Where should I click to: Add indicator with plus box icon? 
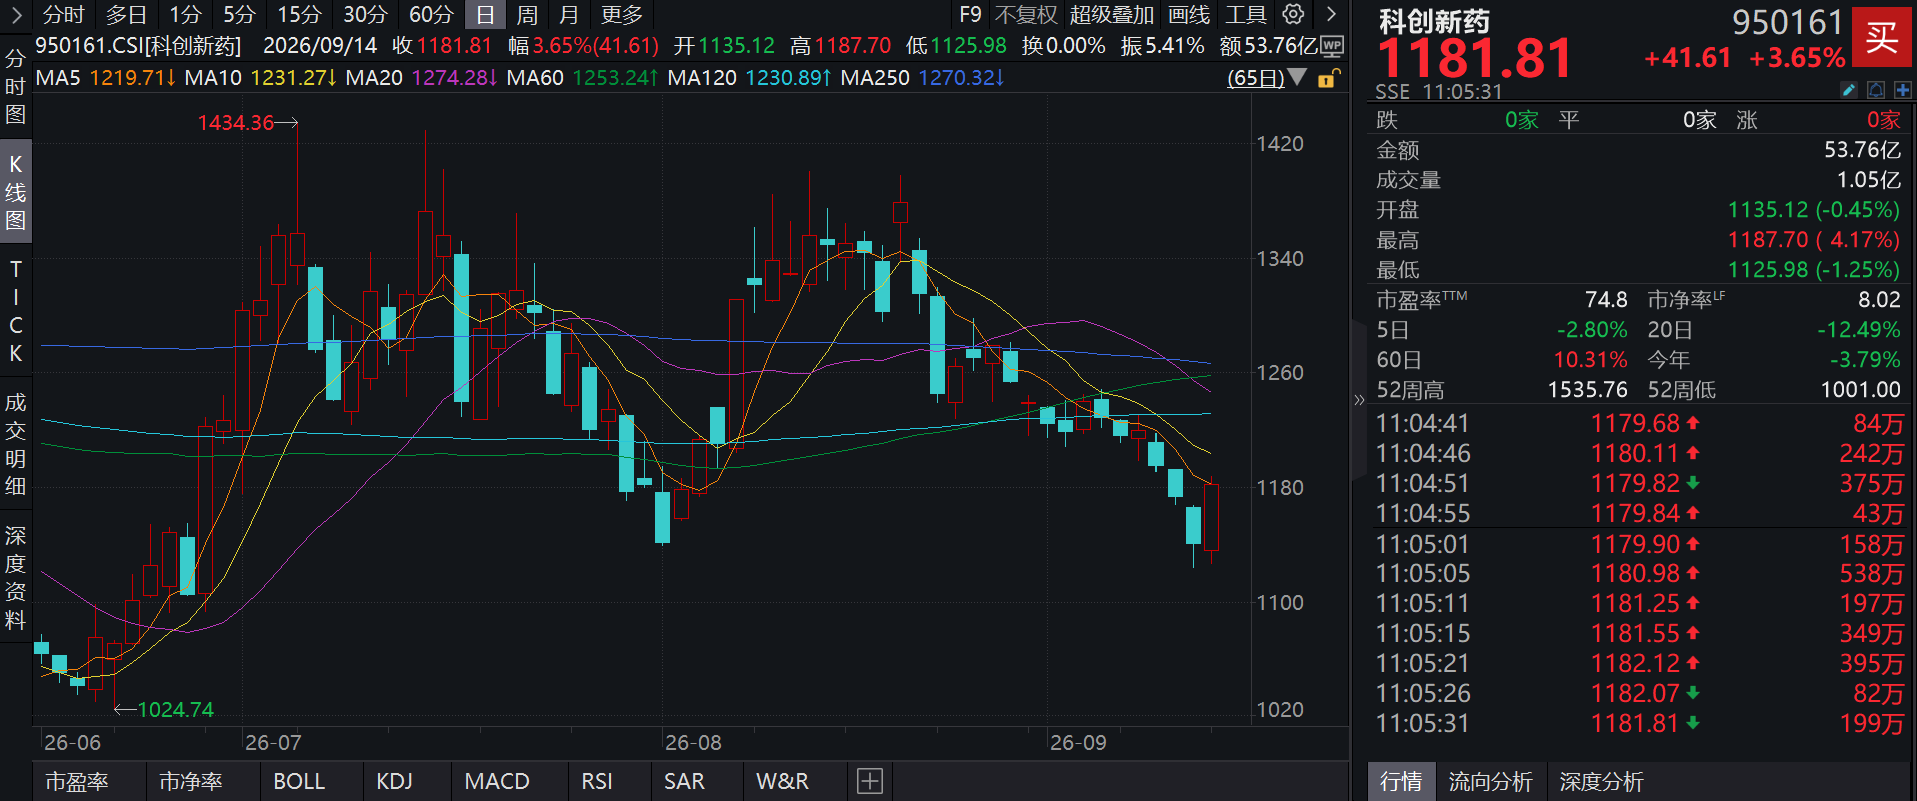(x=870, y=781)
